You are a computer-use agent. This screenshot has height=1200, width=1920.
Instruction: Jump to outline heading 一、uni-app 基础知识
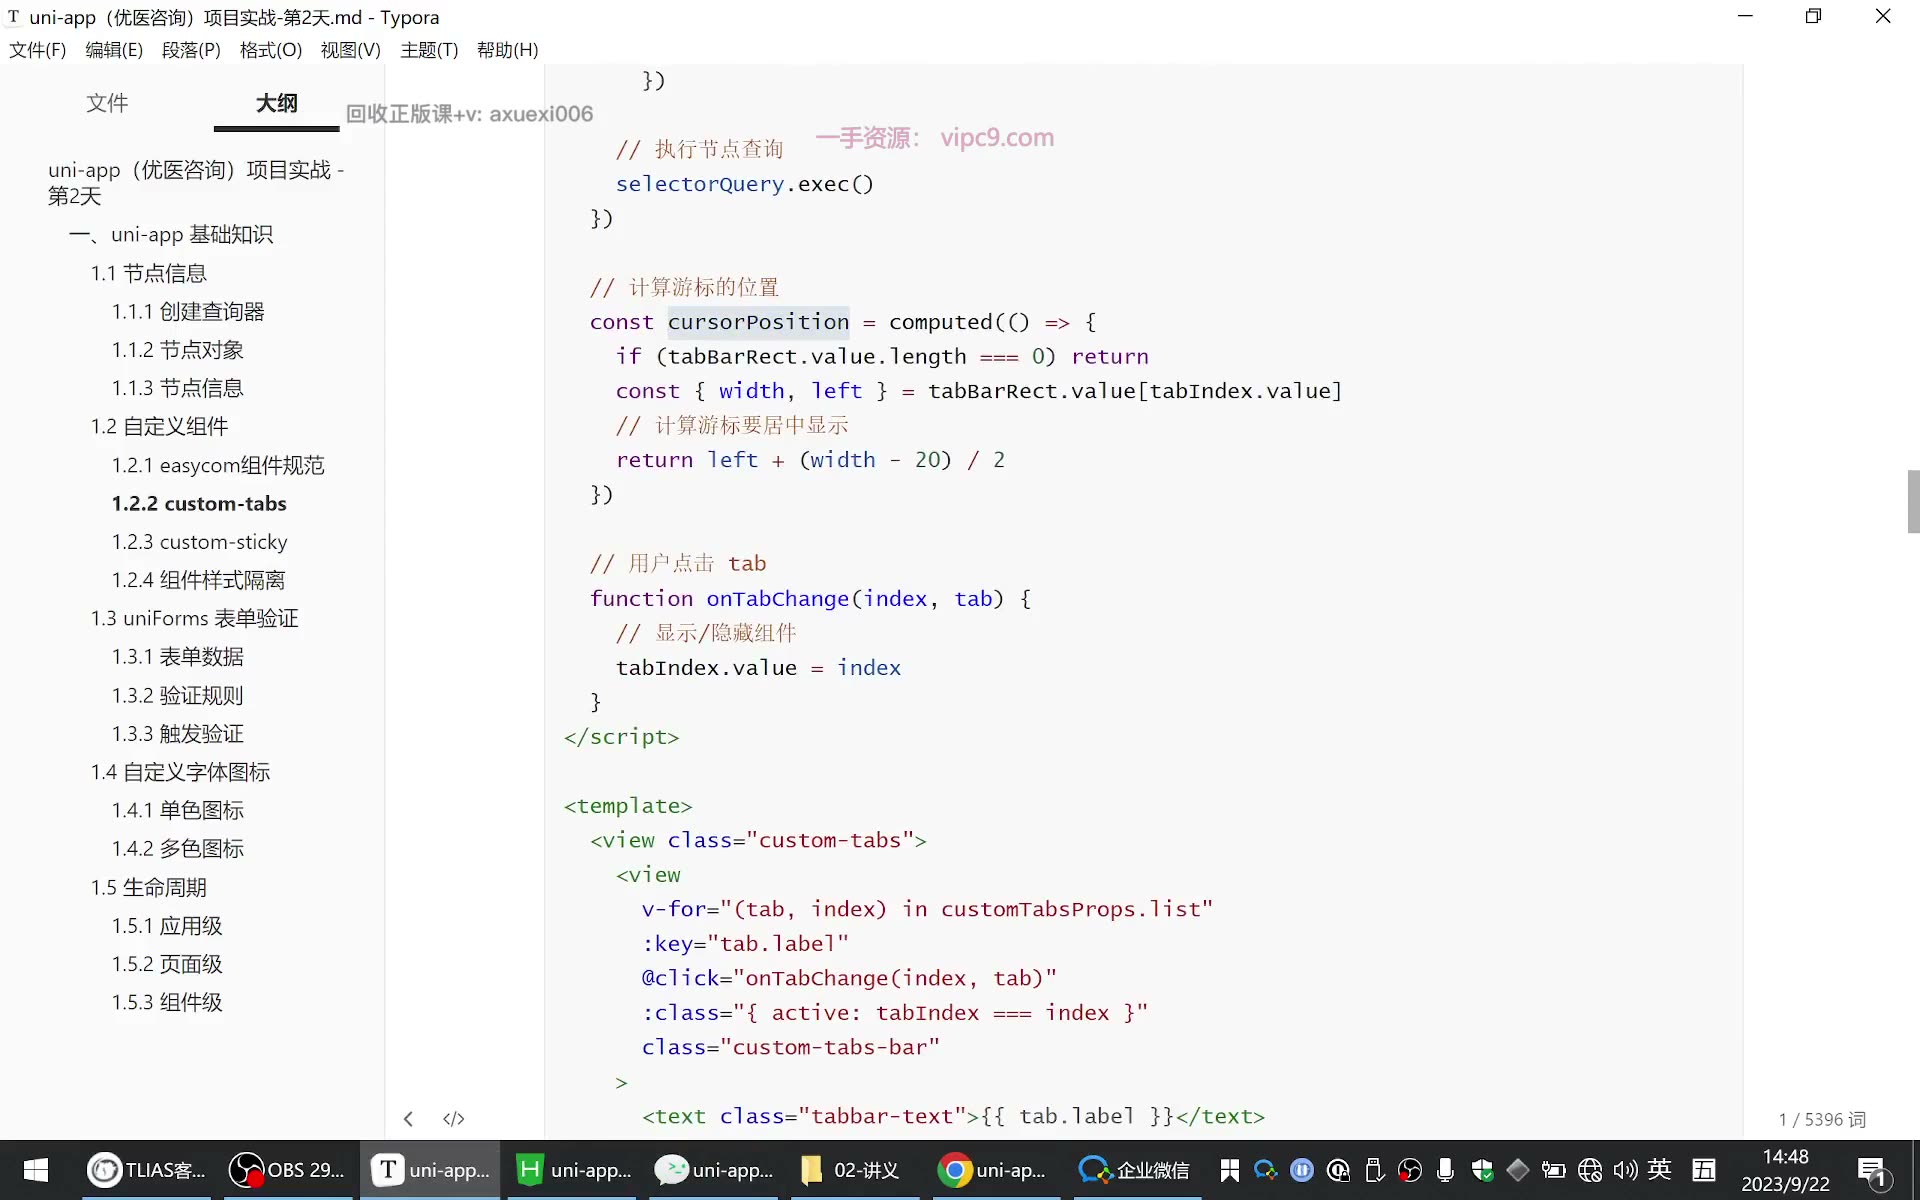(171, 235)
